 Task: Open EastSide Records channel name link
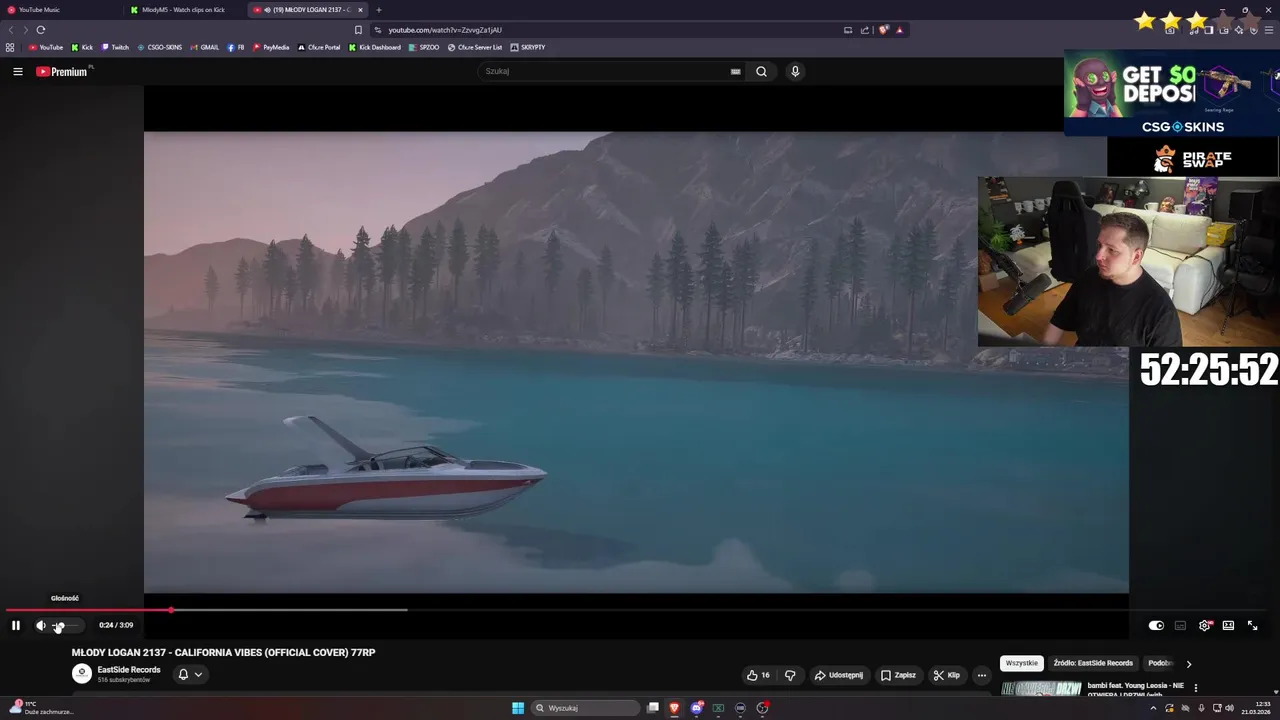pos(129,670)
